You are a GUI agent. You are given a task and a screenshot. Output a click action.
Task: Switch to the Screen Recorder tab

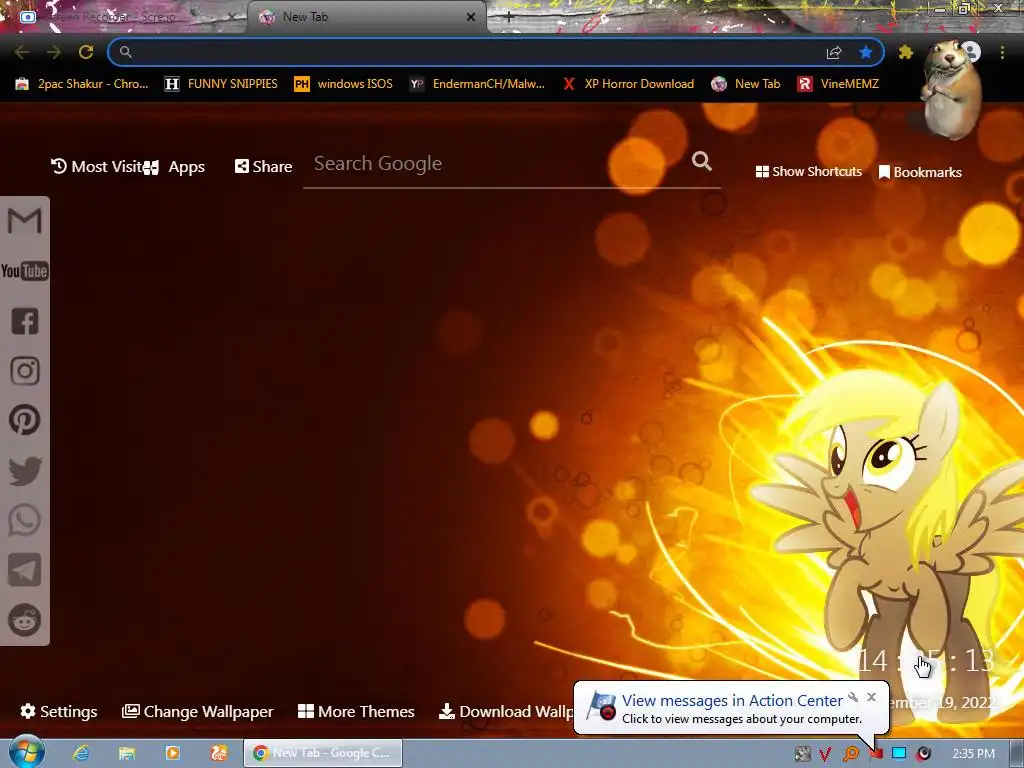(124, 17)
